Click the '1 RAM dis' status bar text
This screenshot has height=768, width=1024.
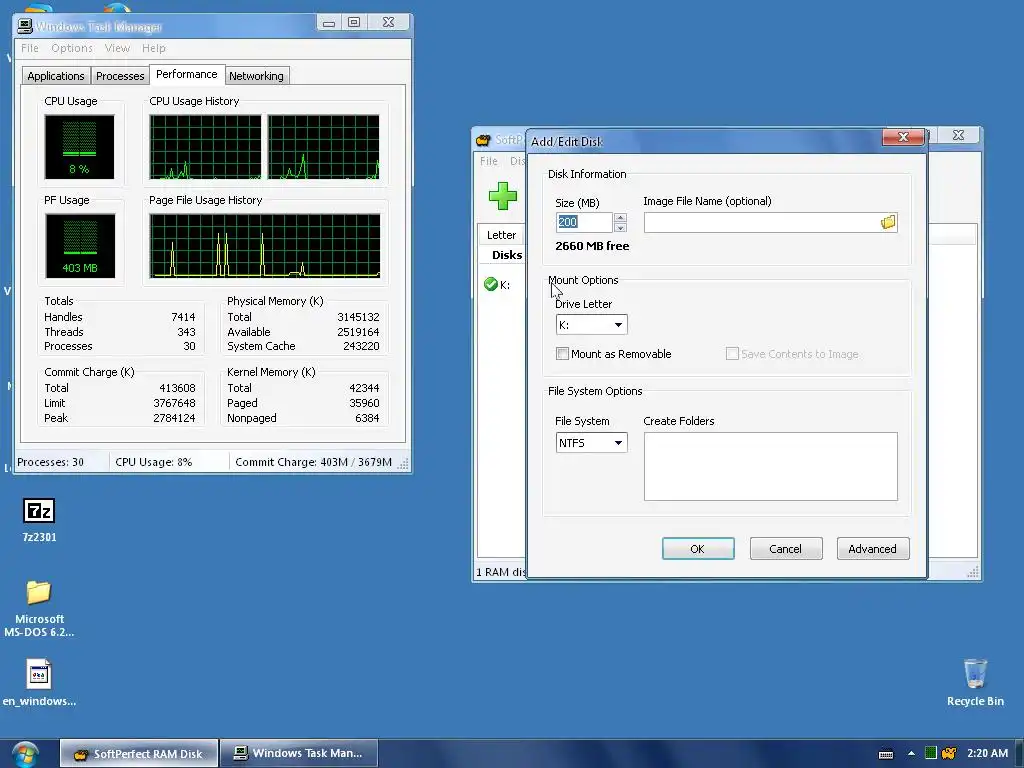coord(500,572)
